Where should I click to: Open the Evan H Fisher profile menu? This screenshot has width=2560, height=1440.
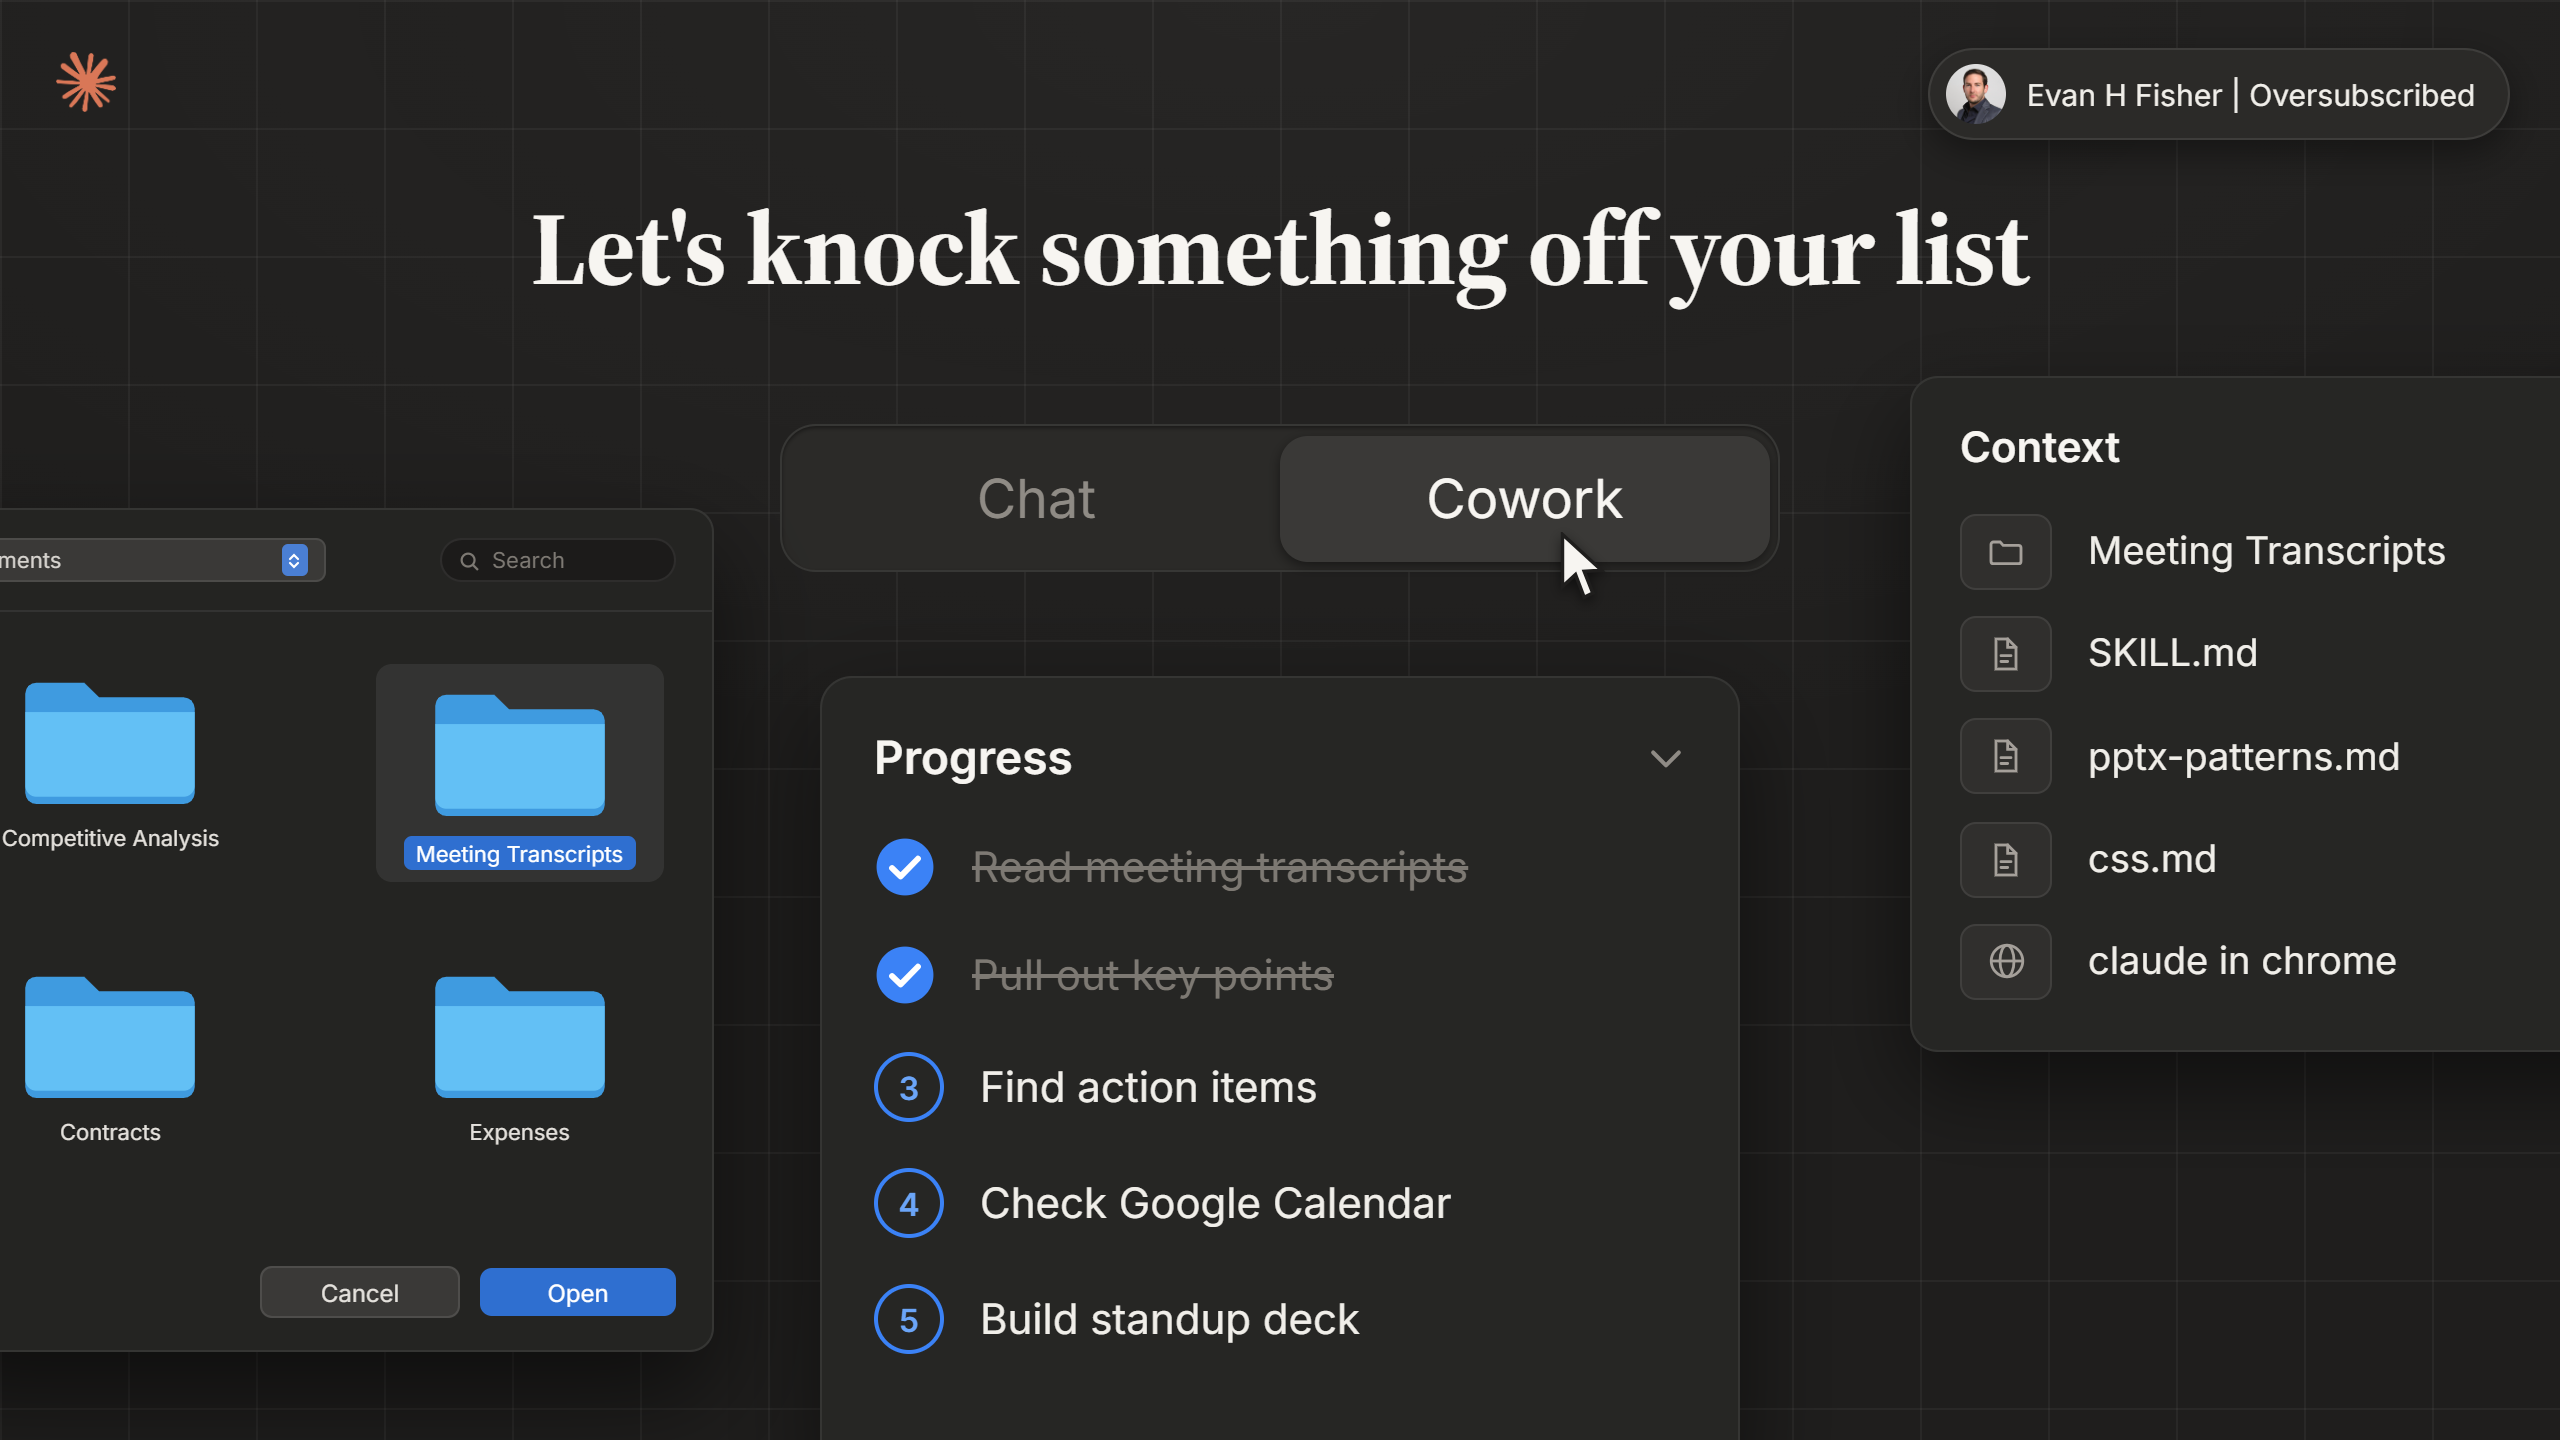click(x=2218, y=95)
